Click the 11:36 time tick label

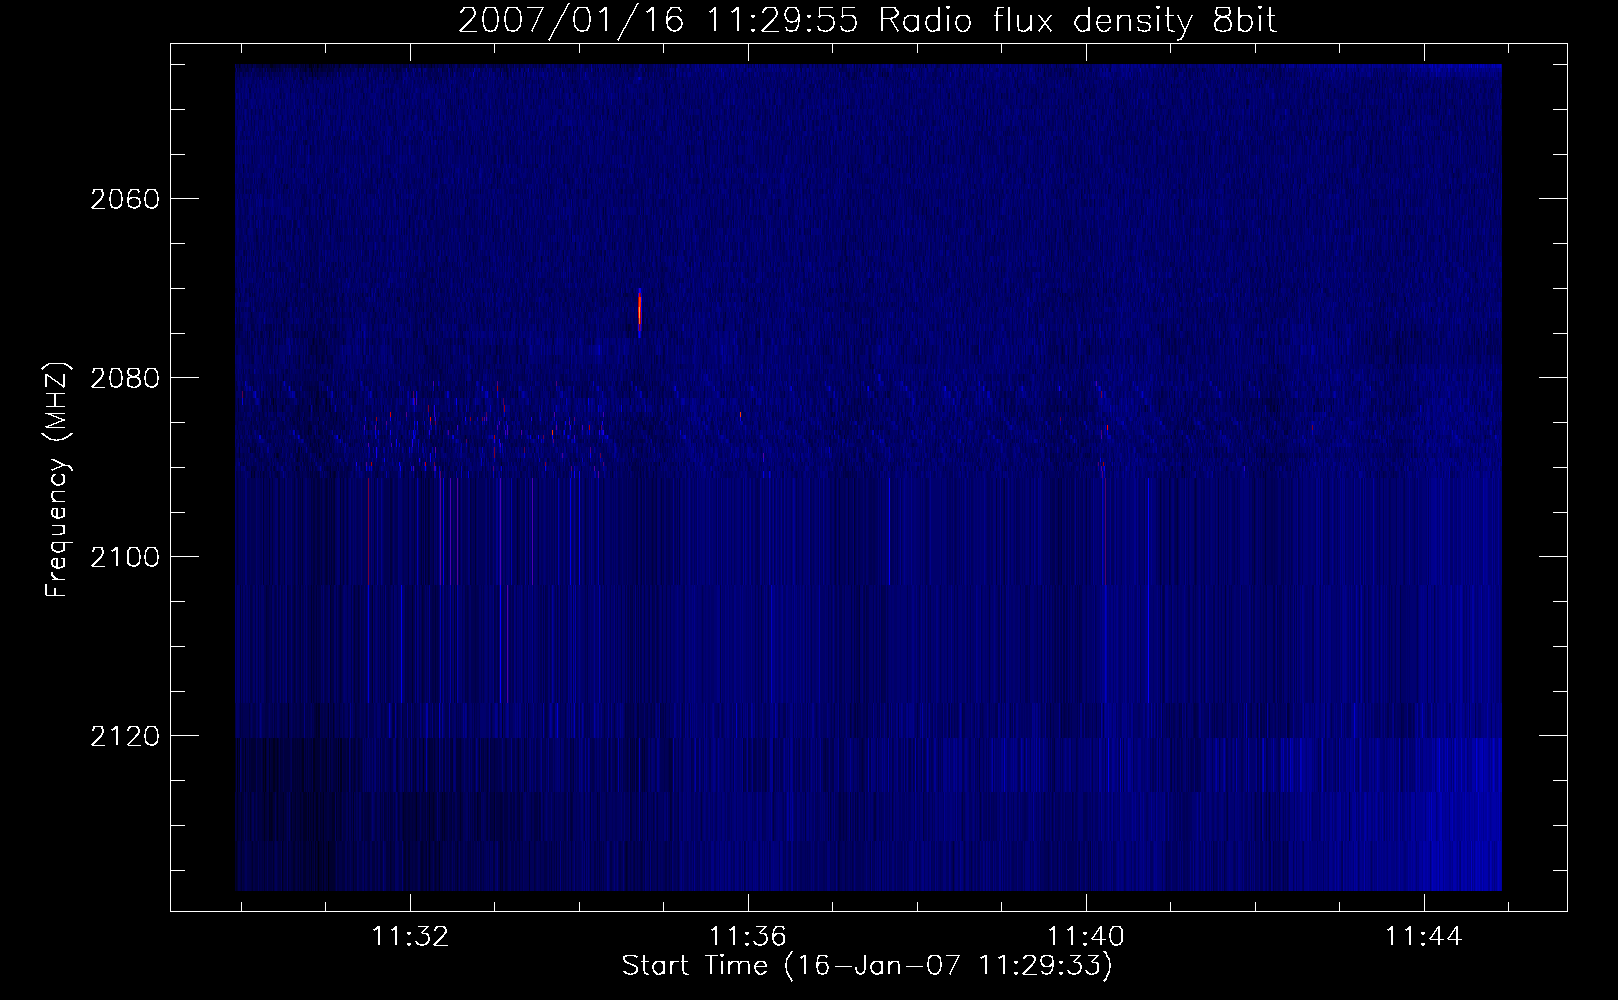tap(748, 936)
